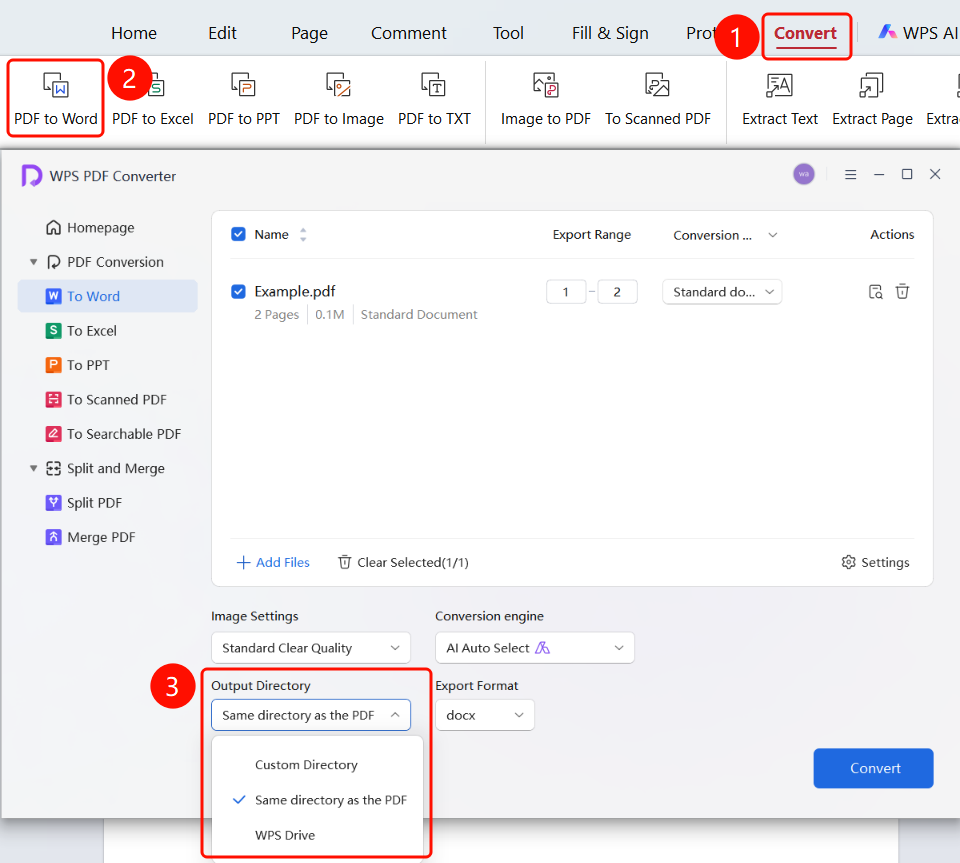
Task: Open the converter hamburger menu
Action: [850, 174]
